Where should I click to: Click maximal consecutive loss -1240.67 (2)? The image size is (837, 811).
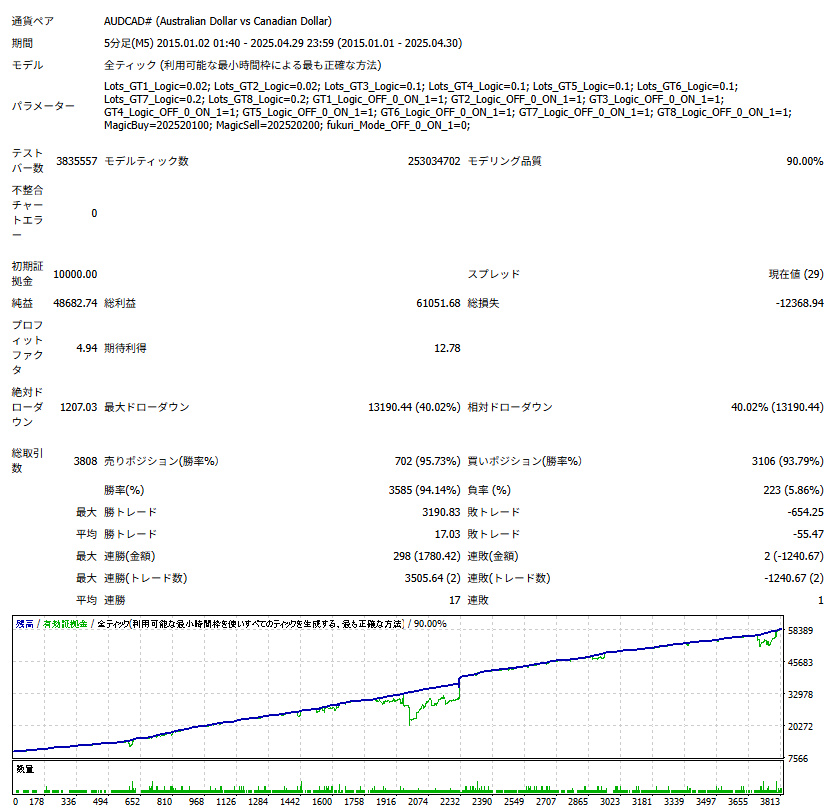(x=794, y=578)
